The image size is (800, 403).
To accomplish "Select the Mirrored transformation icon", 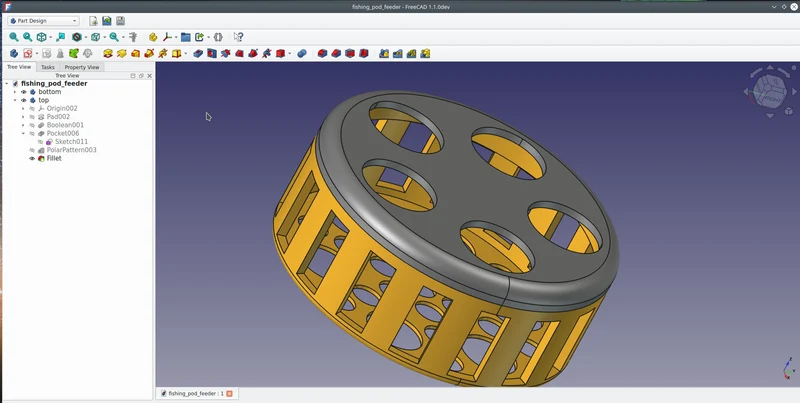I will (384, 53).
